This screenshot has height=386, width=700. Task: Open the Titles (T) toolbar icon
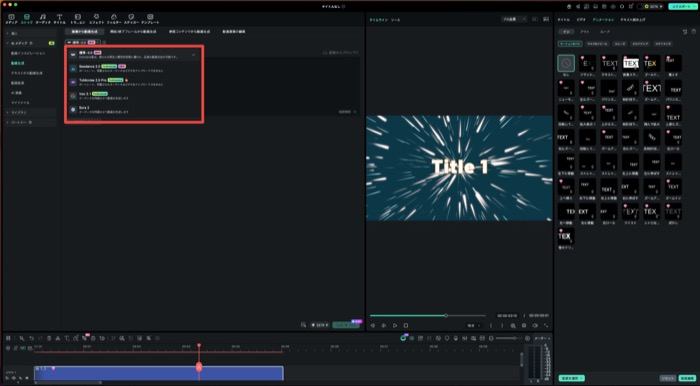pyautogui.click(x=59, y=19)
